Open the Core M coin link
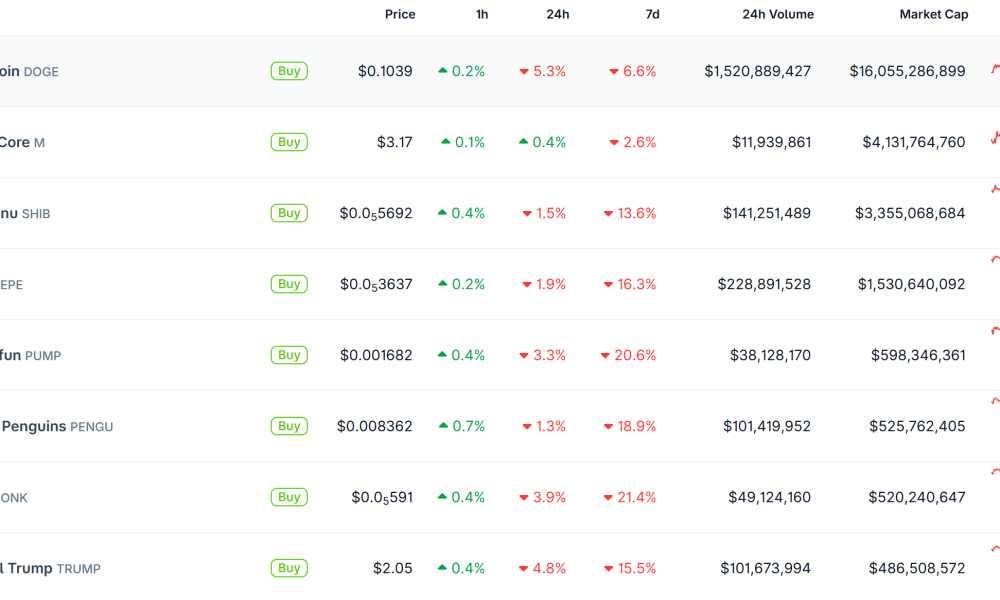This screenshot has width=1000, height=600. coord(22,142)
